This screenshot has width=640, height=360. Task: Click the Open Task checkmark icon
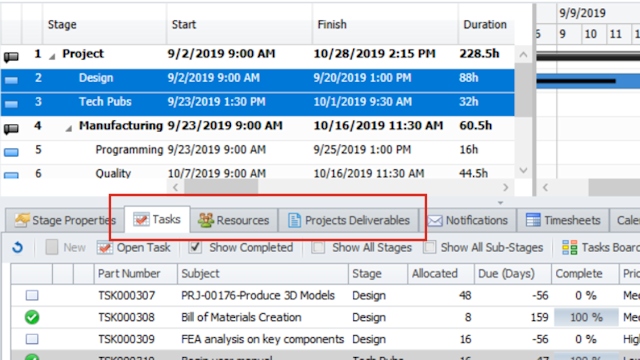click(104, 247)
